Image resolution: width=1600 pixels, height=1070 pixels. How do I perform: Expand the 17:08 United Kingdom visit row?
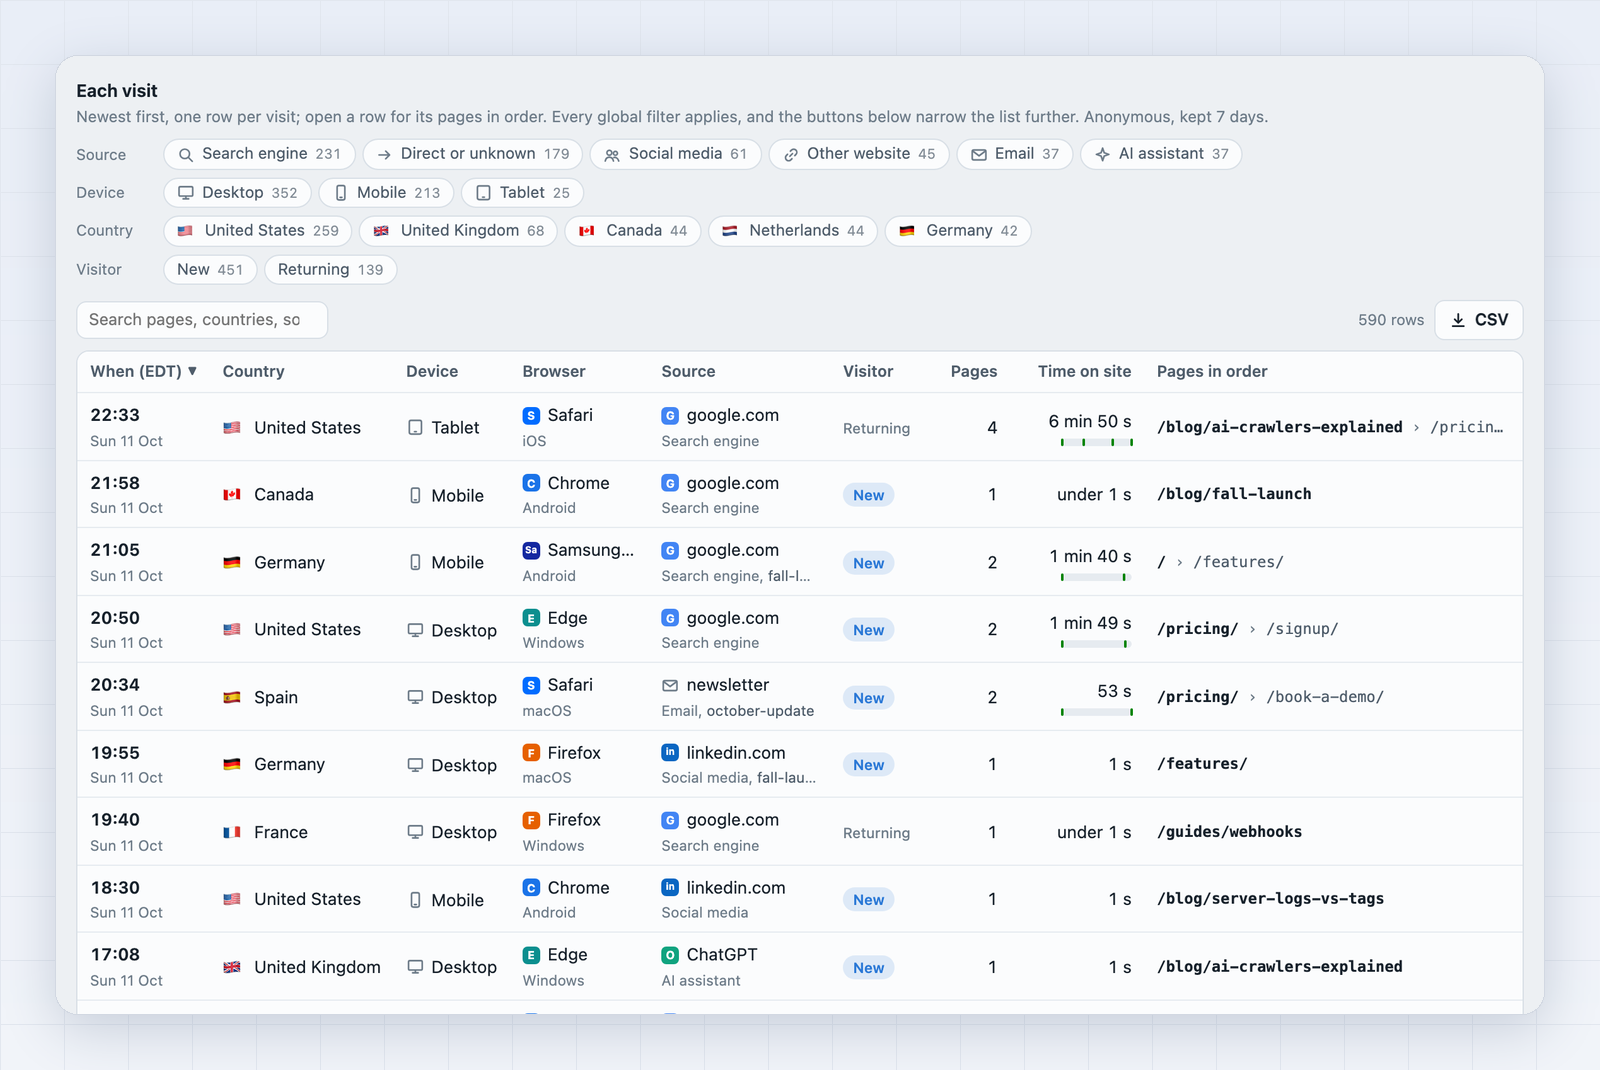[x=800, y=967]
